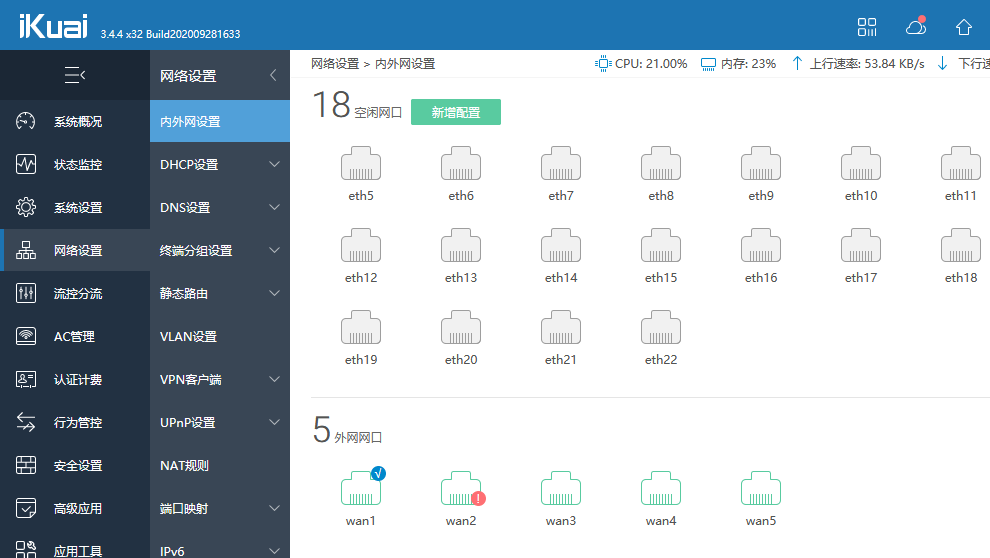The height and width of the screenshot is (558, 990).
Task: Collapse the 网络设置 submenu panel arrow
Action: [x=273, y=75]
